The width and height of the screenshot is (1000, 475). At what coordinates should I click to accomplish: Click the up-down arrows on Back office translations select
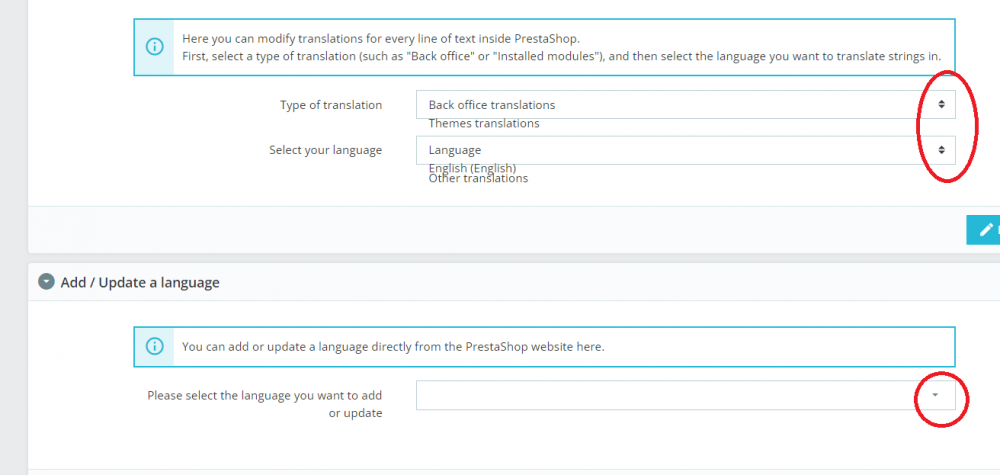940,104
